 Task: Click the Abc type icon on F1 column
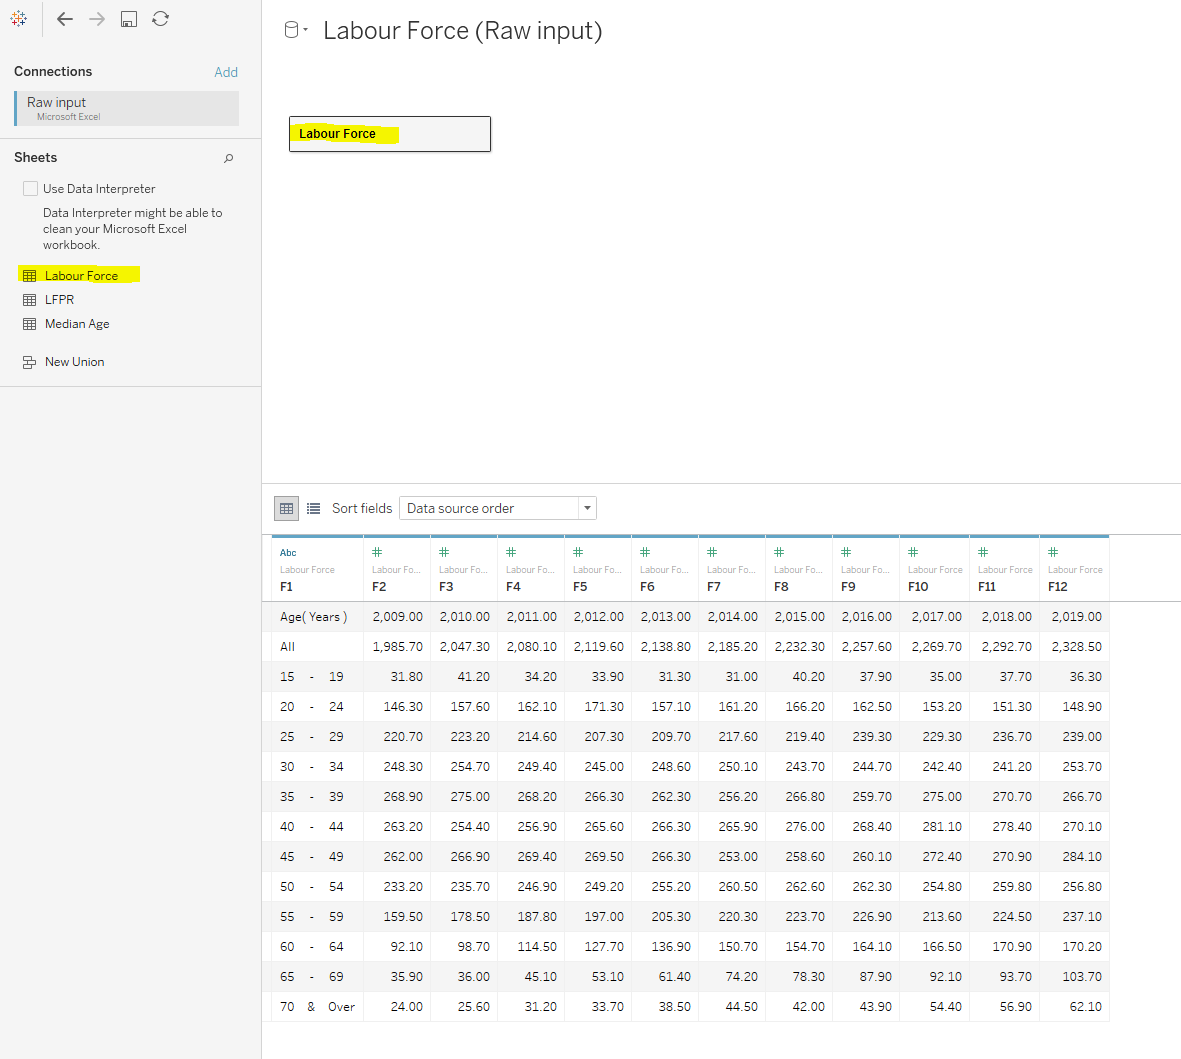288,551
